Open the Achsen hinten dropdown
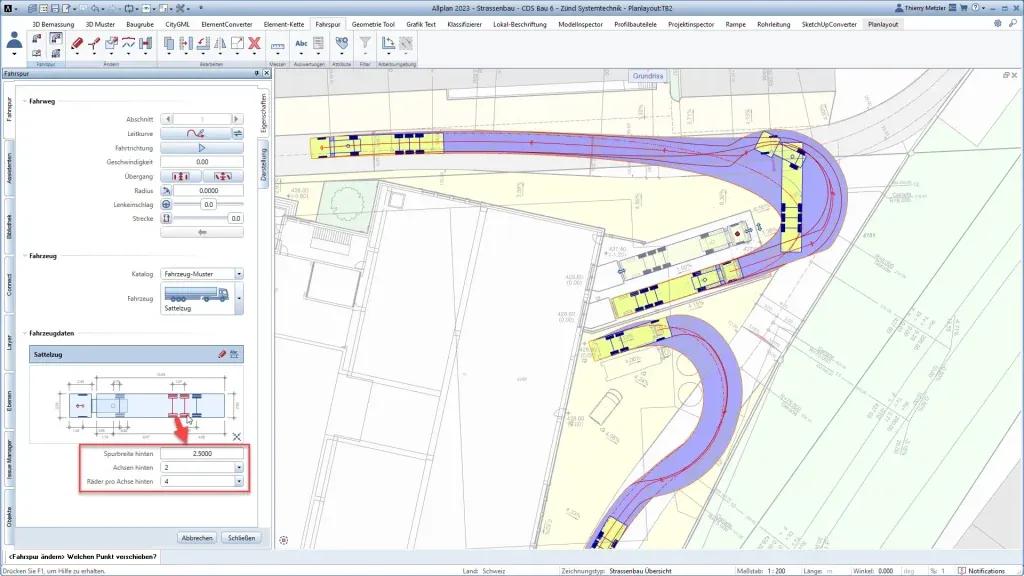The image size is (1024, 576). (x=238, y=467)
